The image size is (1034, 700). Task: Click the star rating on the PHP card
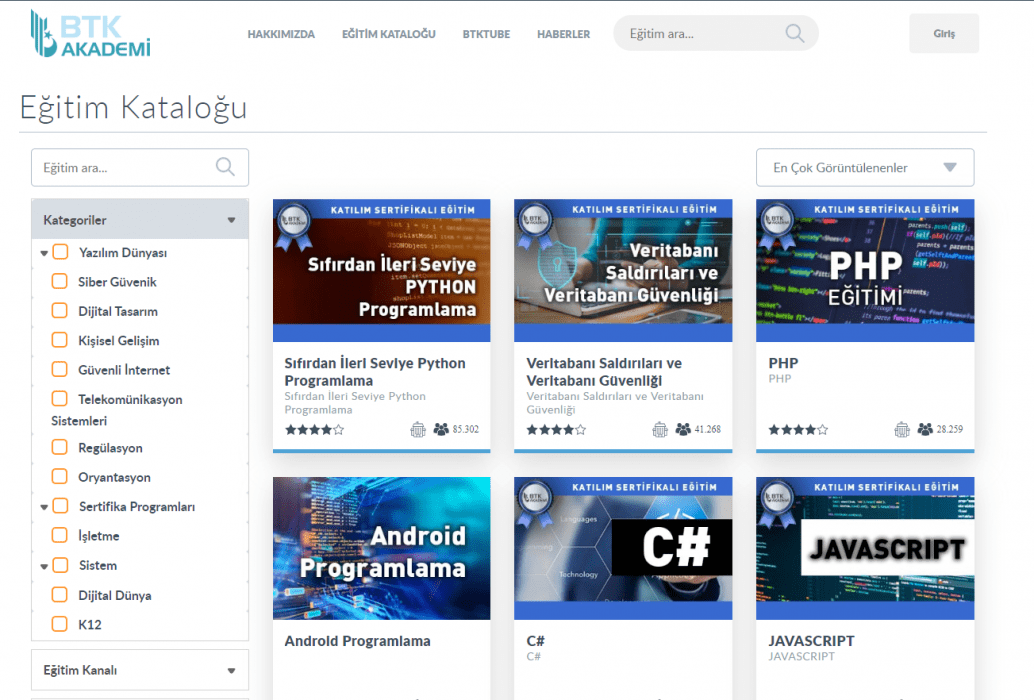[798, 430]
